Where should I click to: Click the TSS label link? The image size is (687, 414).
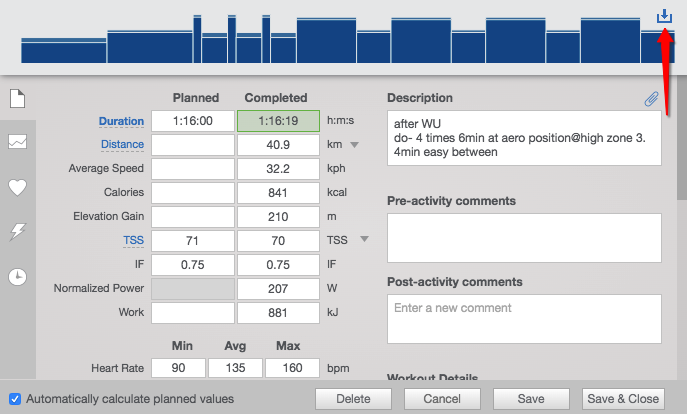(133, 241)
